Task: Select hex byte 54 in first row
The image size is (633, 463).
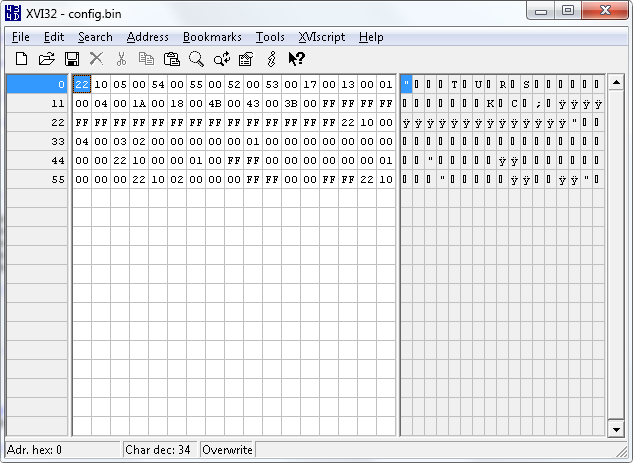Action: (x=158, y=84)
